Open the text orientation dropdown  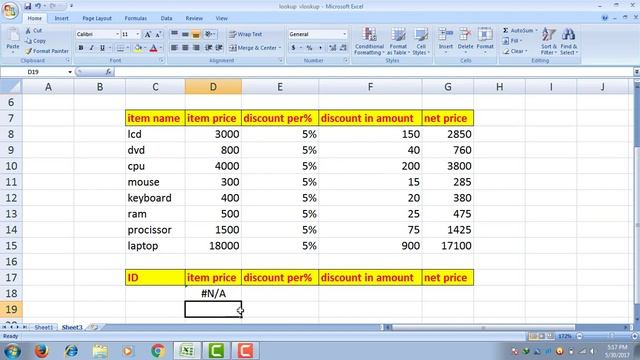tap(210, 34)
